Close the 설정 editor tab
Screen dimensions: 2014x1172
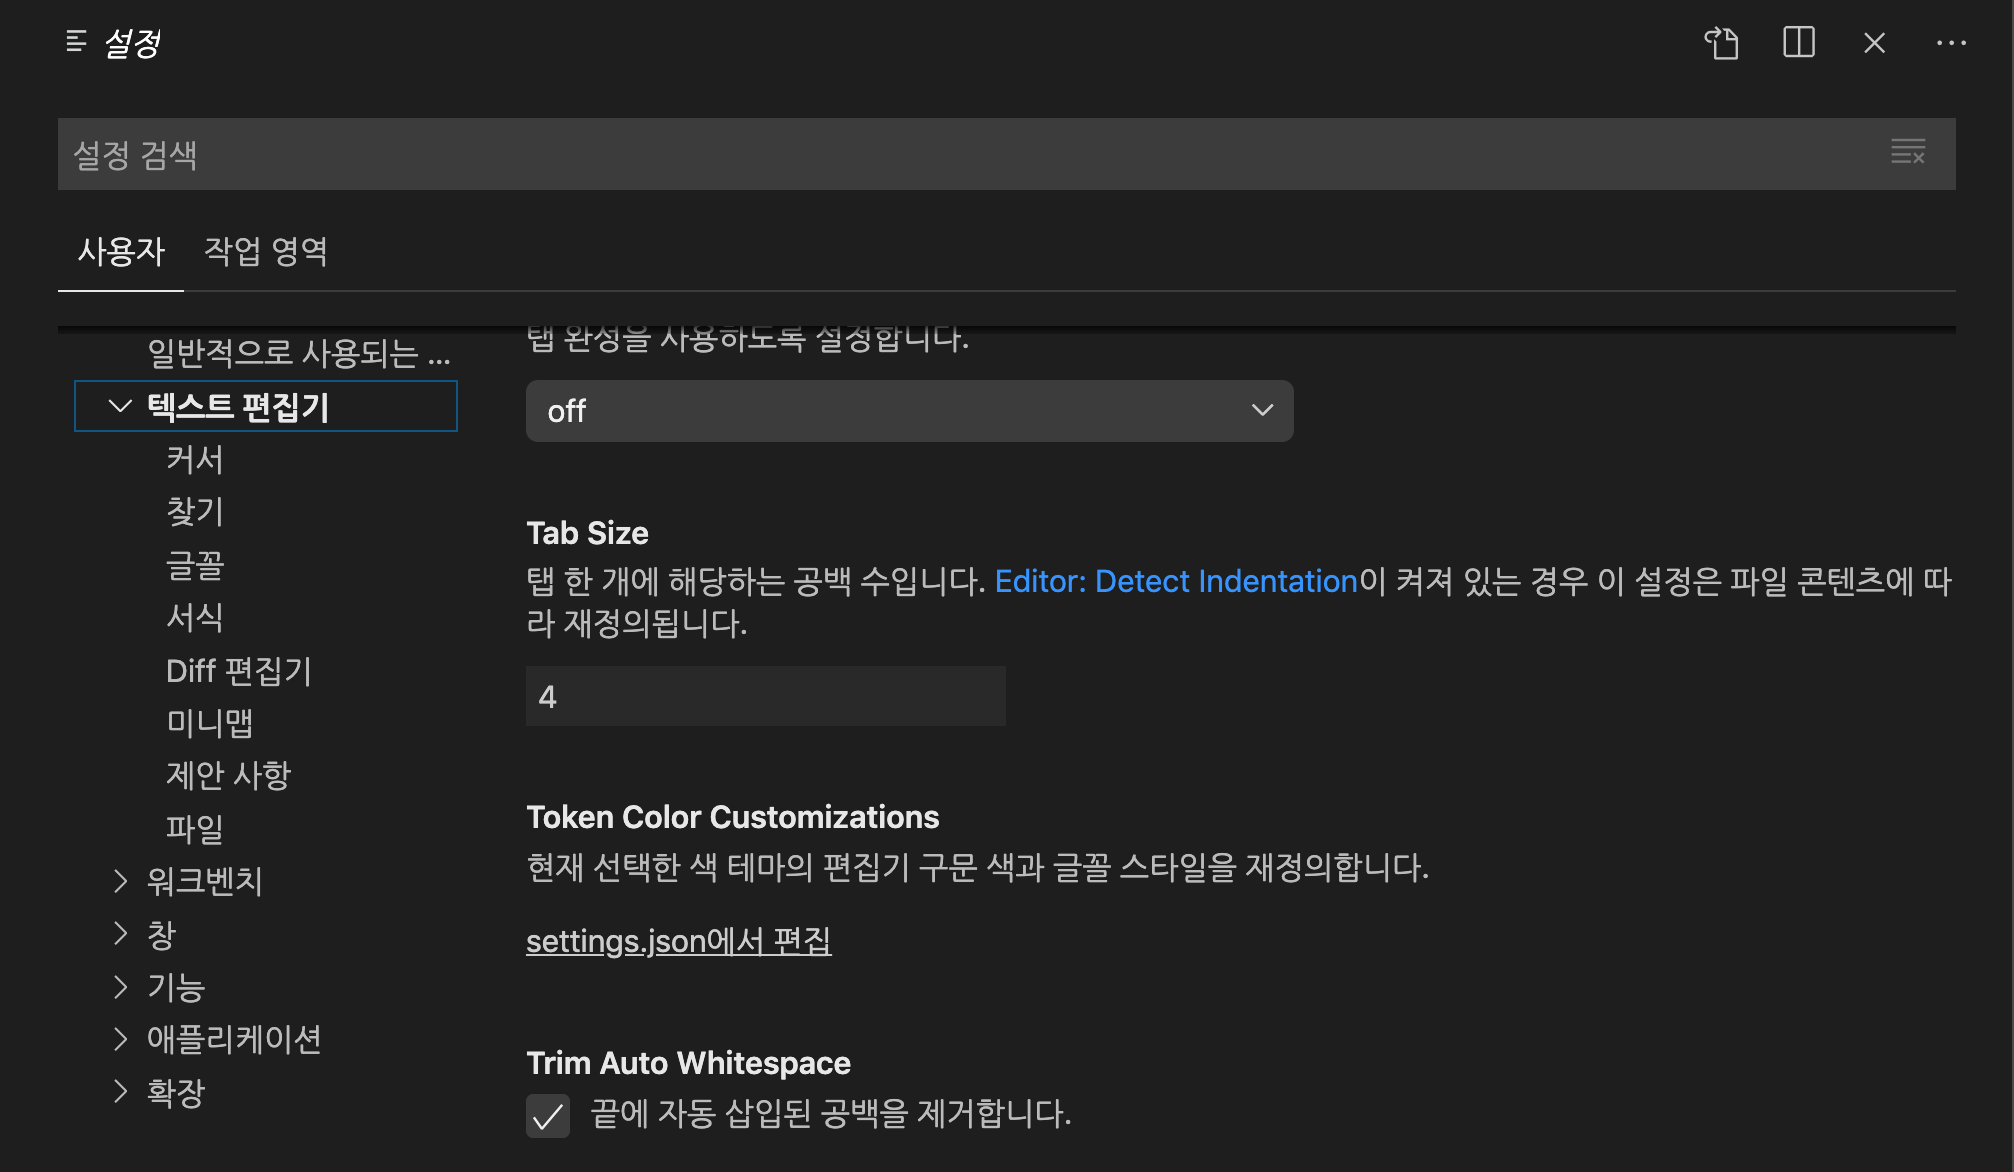(1874, 43)
